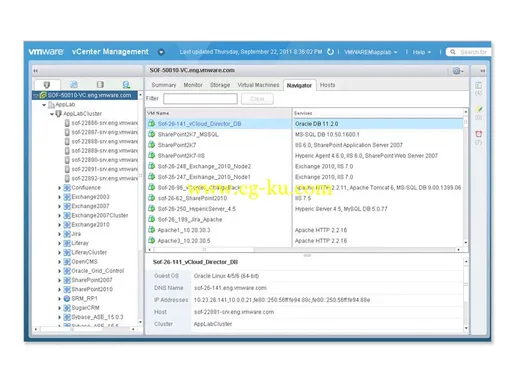This screenshot has width=512, height=384.
Task: Select host sof-22886-srv in tree
Action: point(101,123)
